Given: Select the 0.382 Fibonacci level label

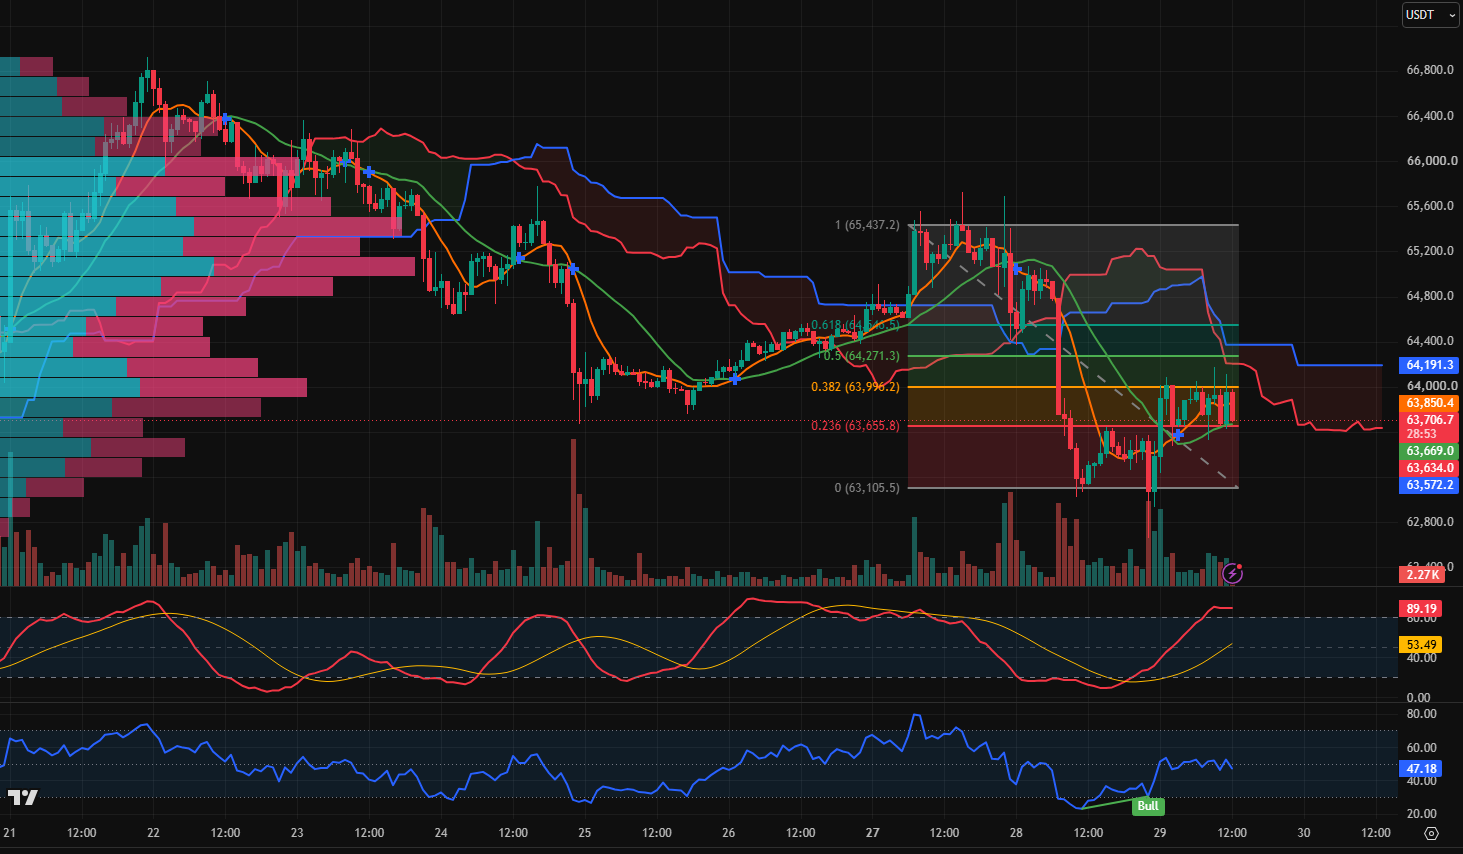Looking at the screenshot, I should pos(855,387).
